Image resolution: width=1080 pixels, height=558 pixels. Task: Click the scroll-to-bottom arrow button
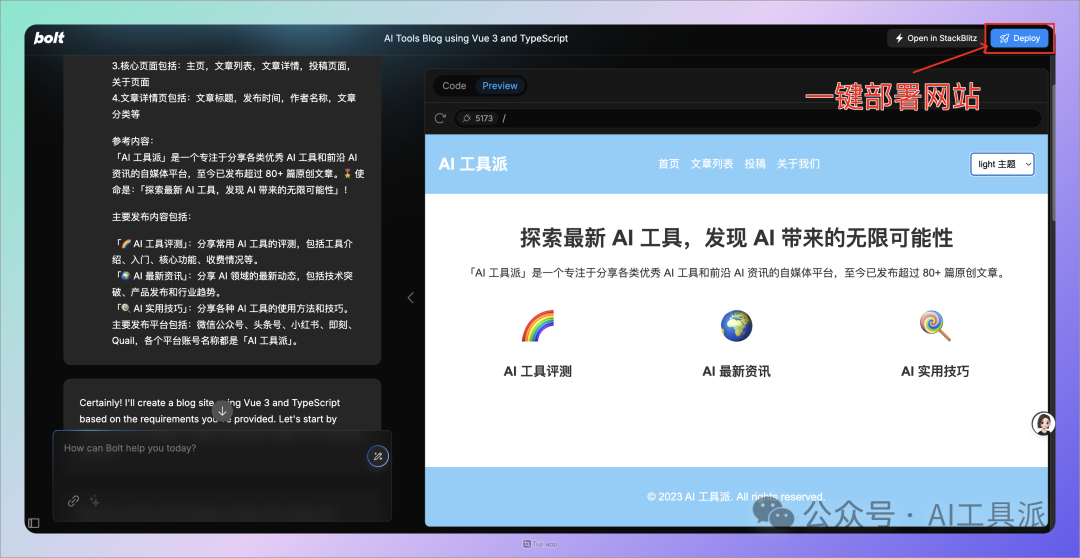pos(222,411)
